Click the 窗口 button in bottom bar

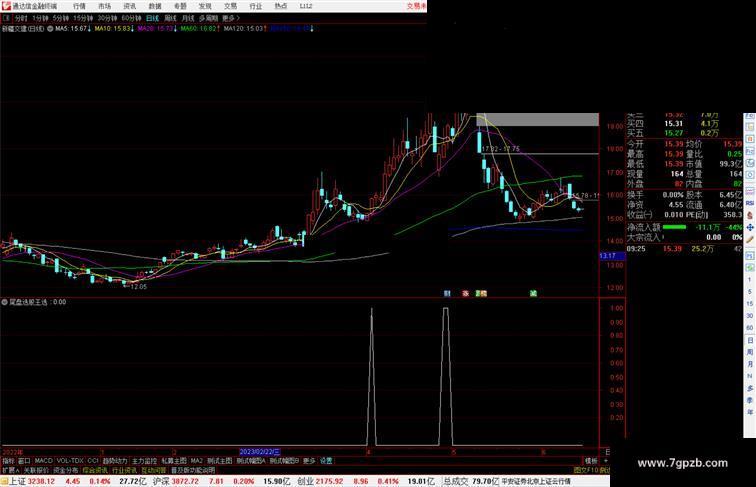(24, 461)
